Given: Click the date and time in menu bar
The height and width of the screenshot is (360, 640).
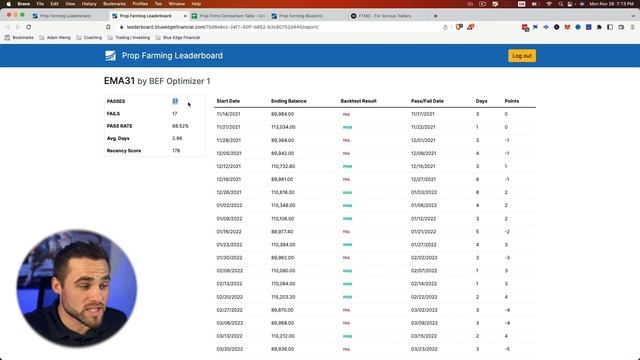Looking at the screenshot, I should tap(611, 4).
